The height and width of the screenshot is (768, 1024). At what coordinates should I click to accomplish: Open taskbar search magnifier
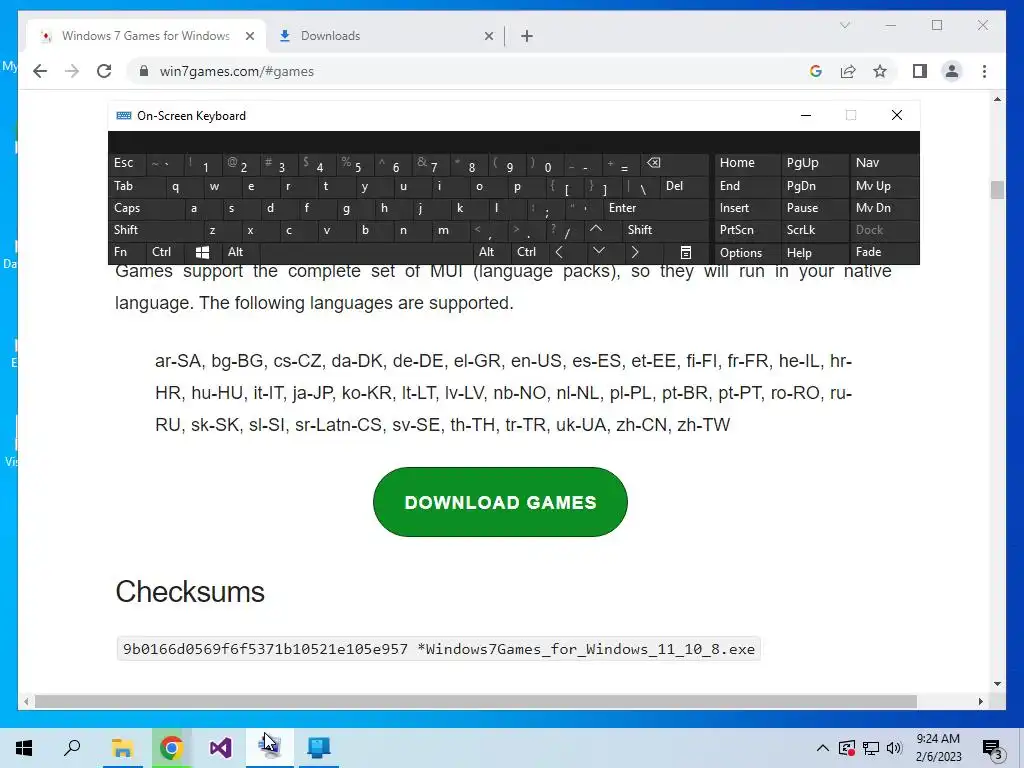[72, 748]
